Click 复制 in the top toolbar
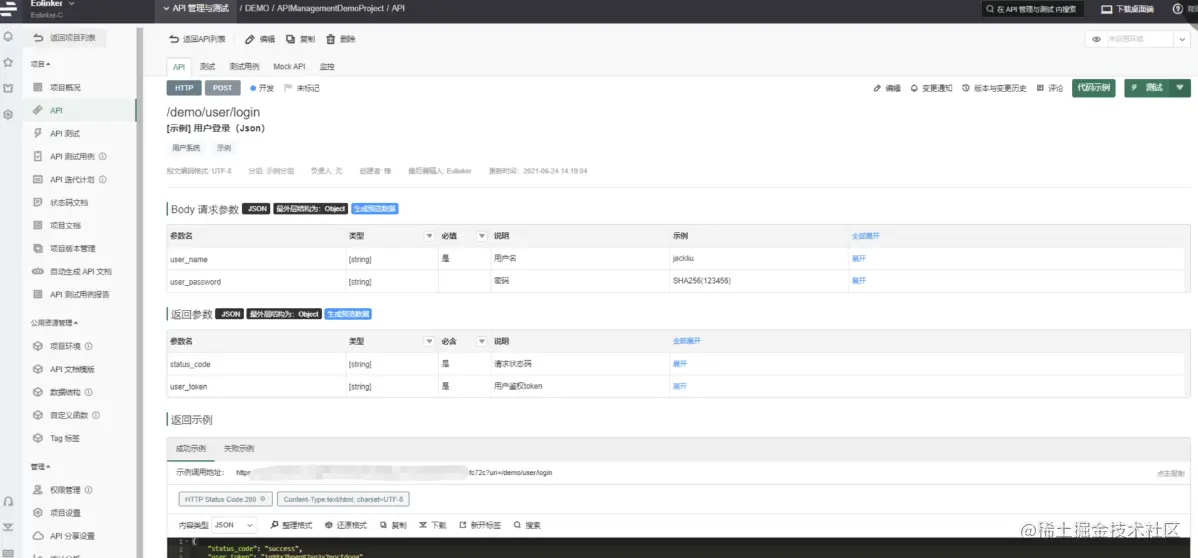This screenshot has height=558, width=1198. (x=300, y=39)
